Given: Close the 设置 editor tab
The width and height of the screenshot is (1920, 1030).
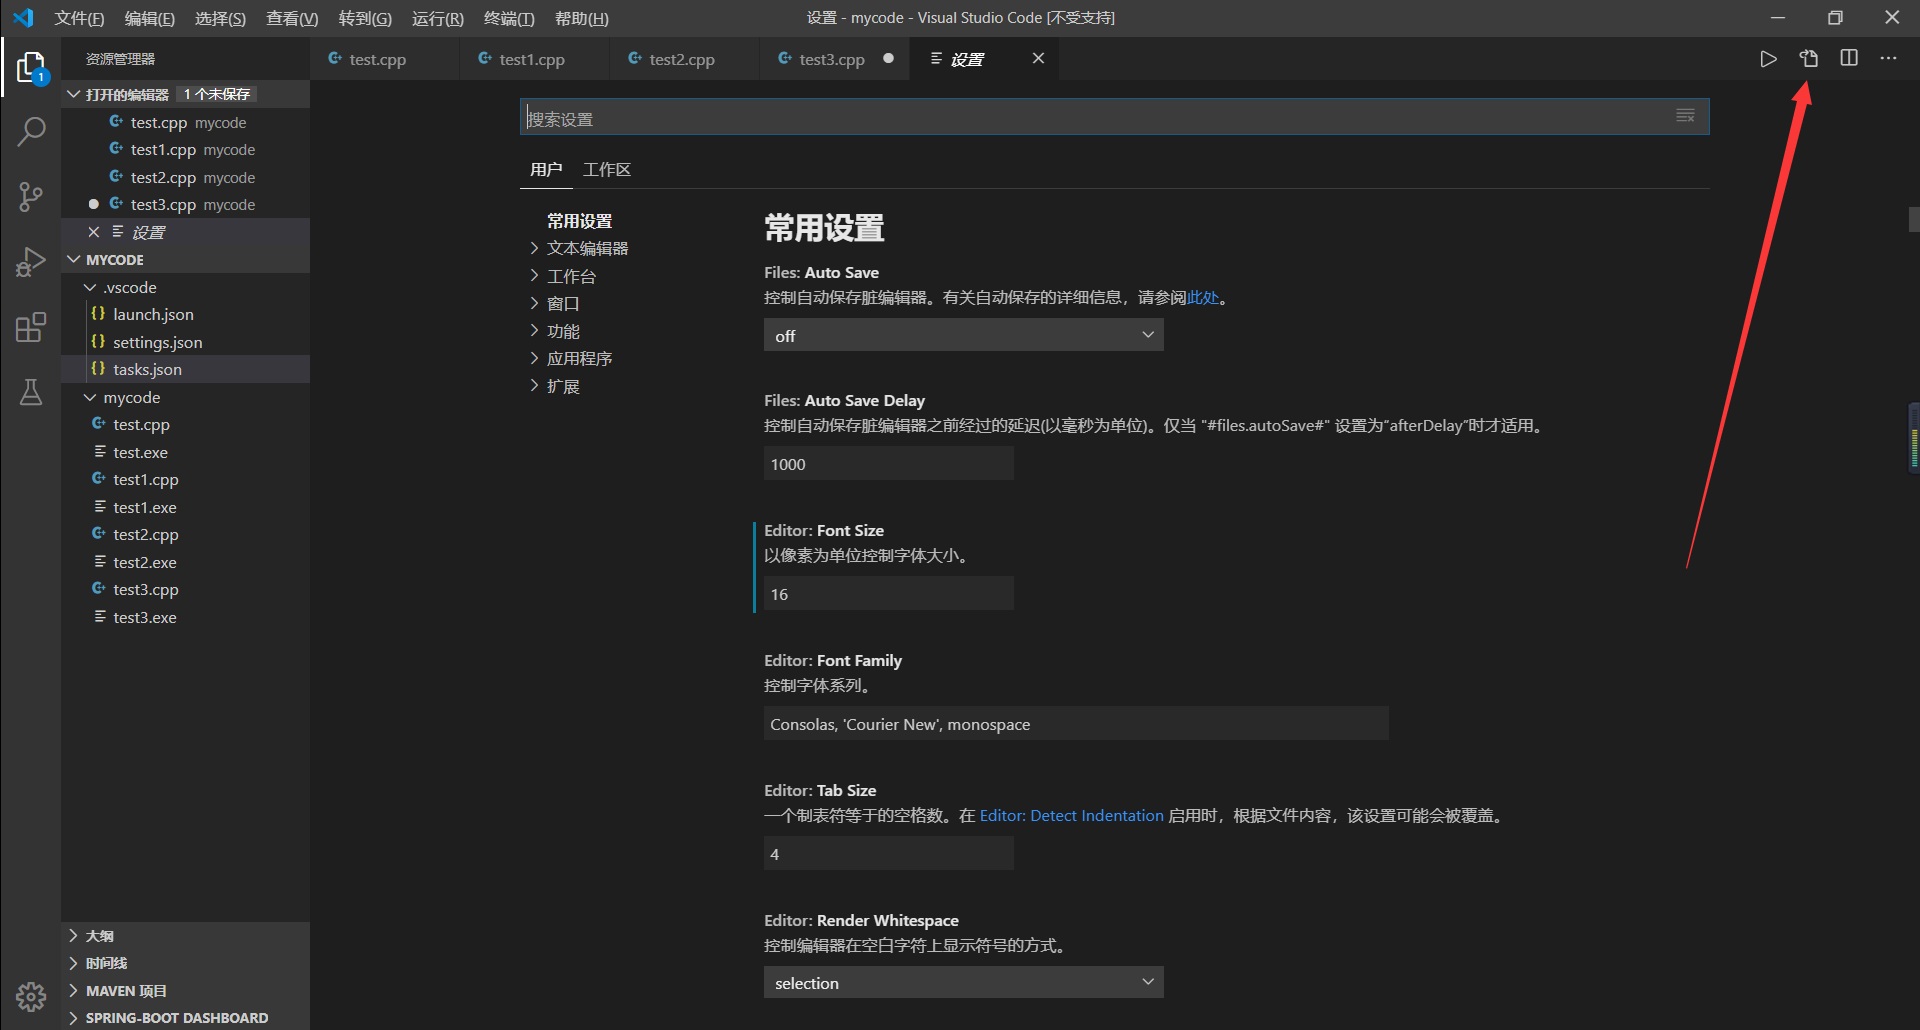Looking at the screenshot, I should (1038, 58).
